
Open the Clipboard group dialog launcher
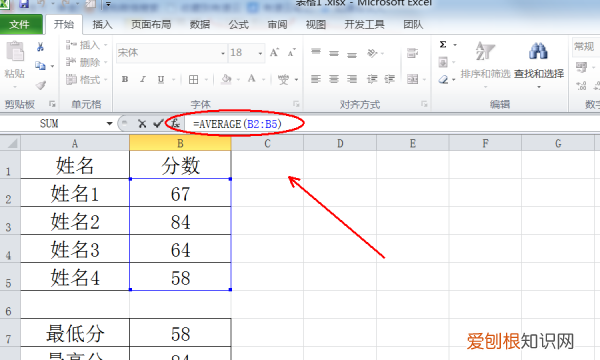click(x=52, y=104)
